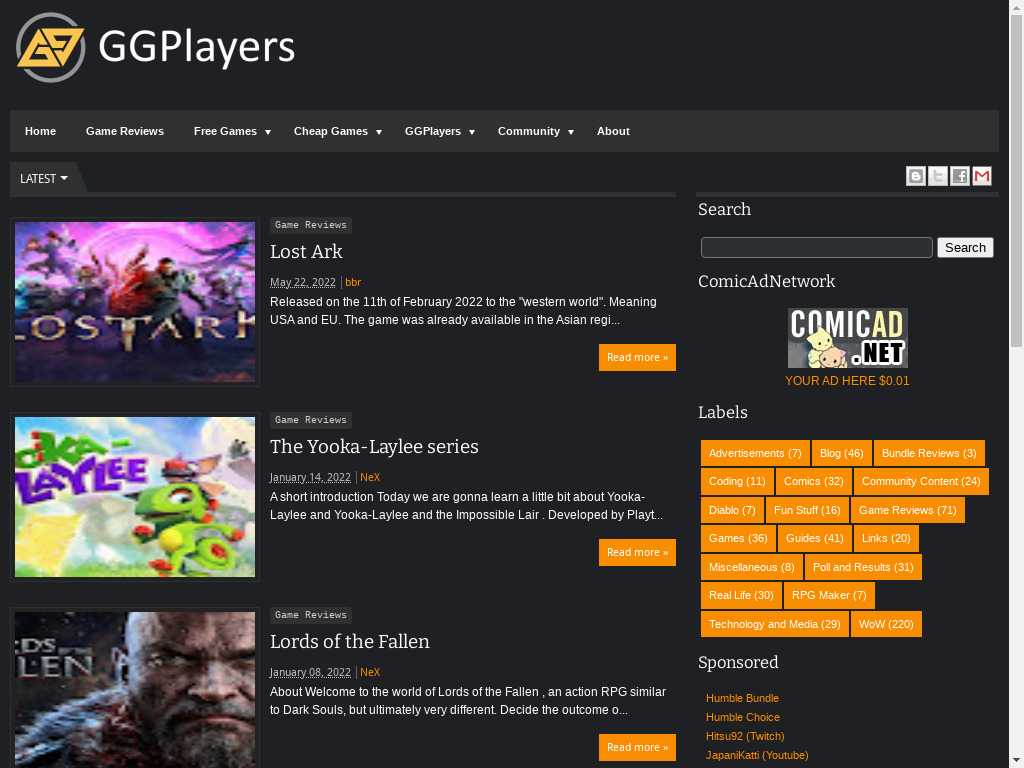Open the Lords of the Fallen title
The image size is (1024, 768).
click(x=350, y=641)
